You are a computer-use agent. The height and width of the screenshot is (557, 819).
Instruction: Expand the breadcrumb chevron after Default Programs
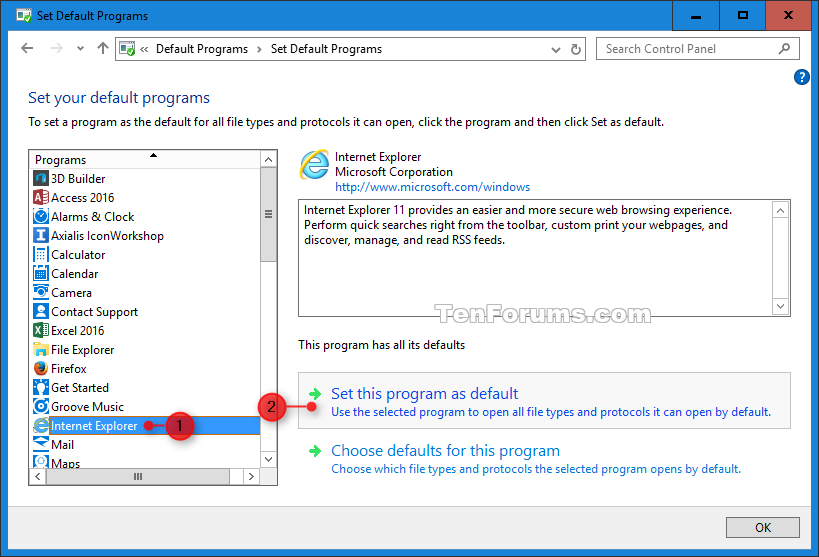click(x=259, y=49)
